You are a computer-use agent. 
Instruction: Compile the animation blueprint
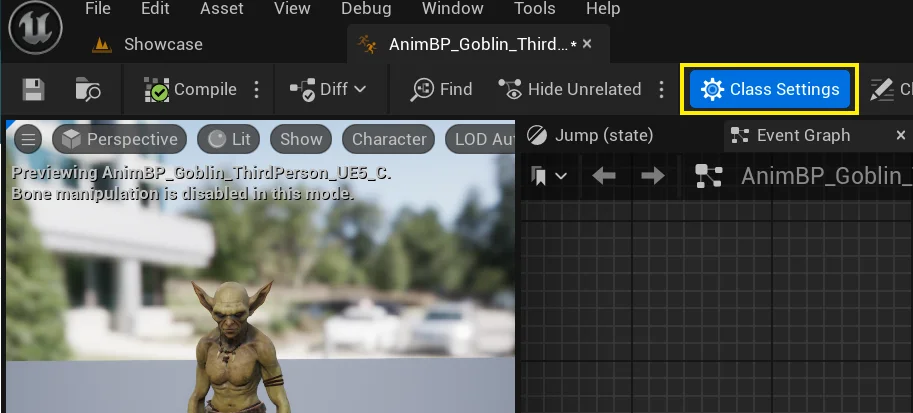point(190,89)
